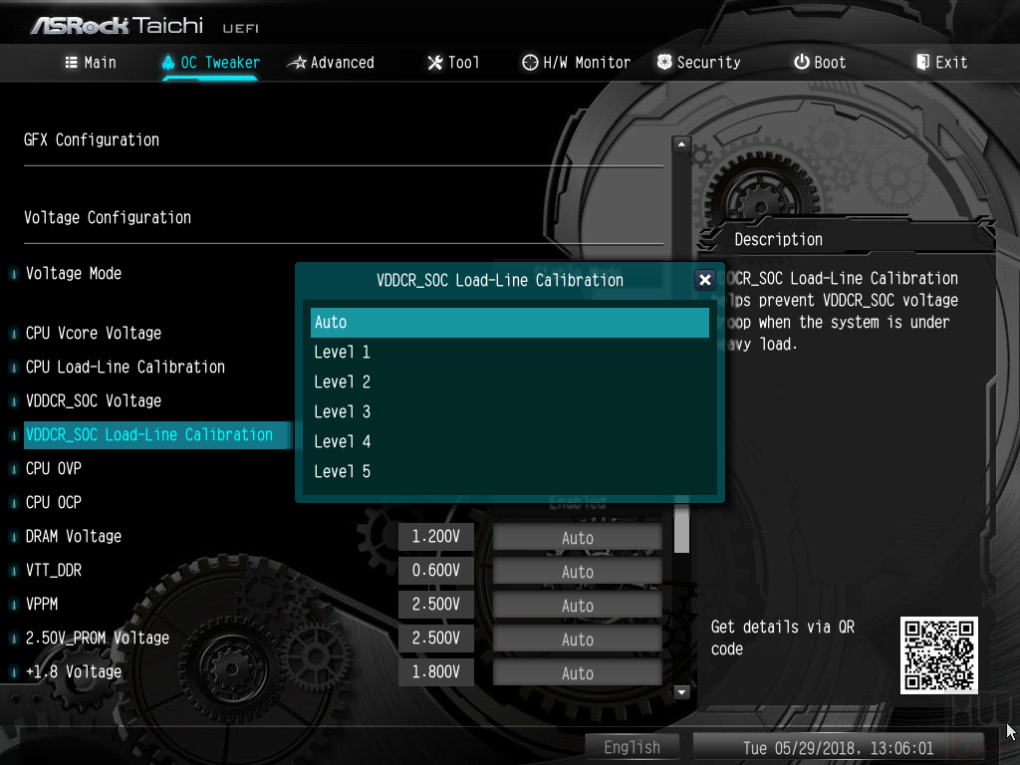Screen dimensions: 1020x765
Task: Open the +1.8 Voltage Auto dropdown
Action: tap(577, 673)
